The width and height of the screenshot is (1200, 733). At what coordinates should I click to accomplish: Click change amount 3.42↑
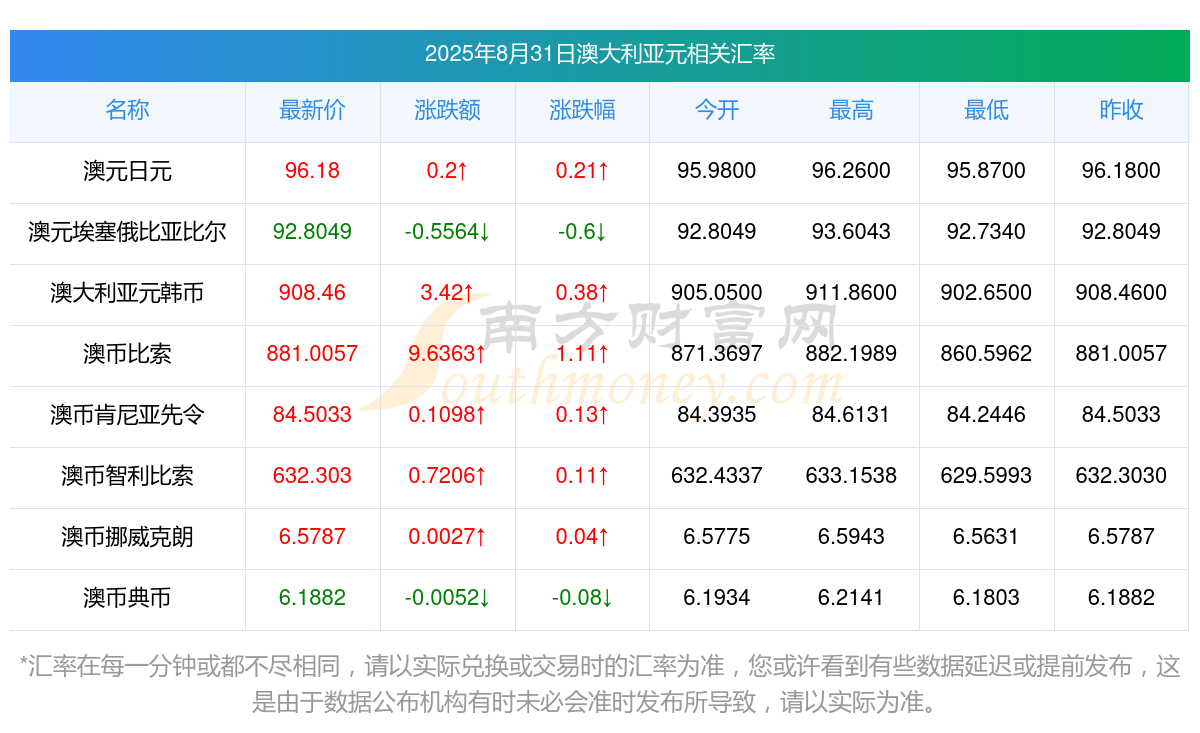447,293
